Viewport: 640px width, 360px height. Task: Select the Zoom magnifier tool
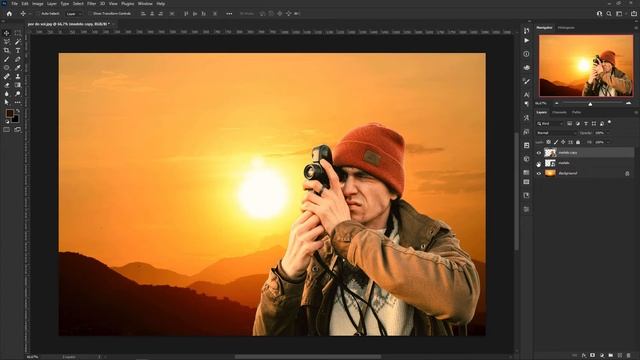pos(18,93)
